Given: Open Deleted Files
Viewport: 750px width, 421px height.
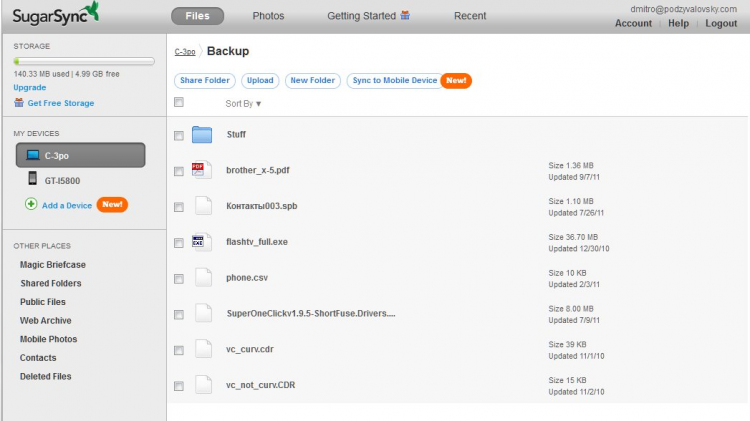Looking at the screenshot, I should [x=45, y=377].
